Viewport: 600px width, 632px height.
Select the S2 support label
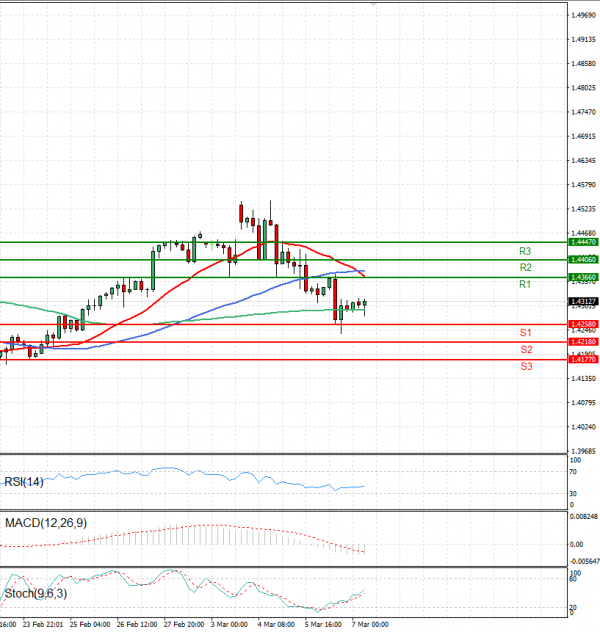pyautogui.click(x=526, y=349)
